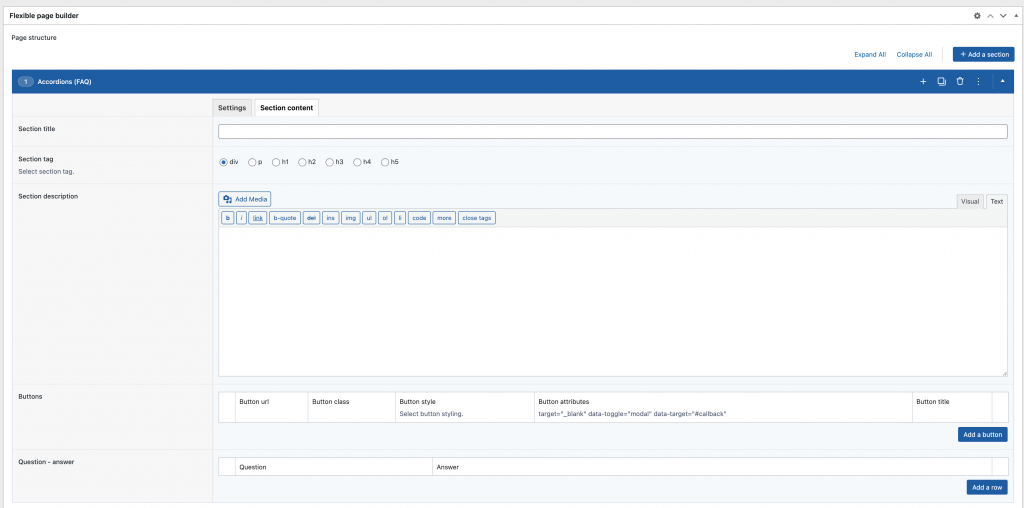Image resolution: width=1024 pixels, height=508 pixels.
Task: Click the Question column header
Action: [x=253, y=467]
